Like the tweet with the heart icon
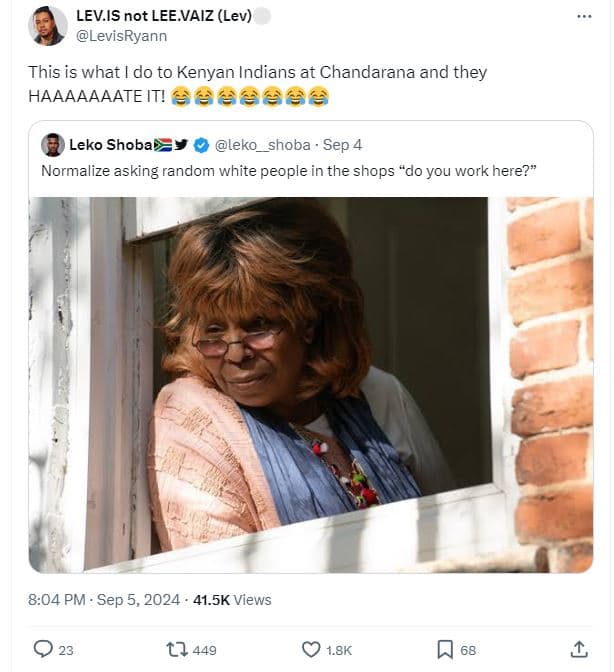614x672 pixels. click(x=311, y=649)
